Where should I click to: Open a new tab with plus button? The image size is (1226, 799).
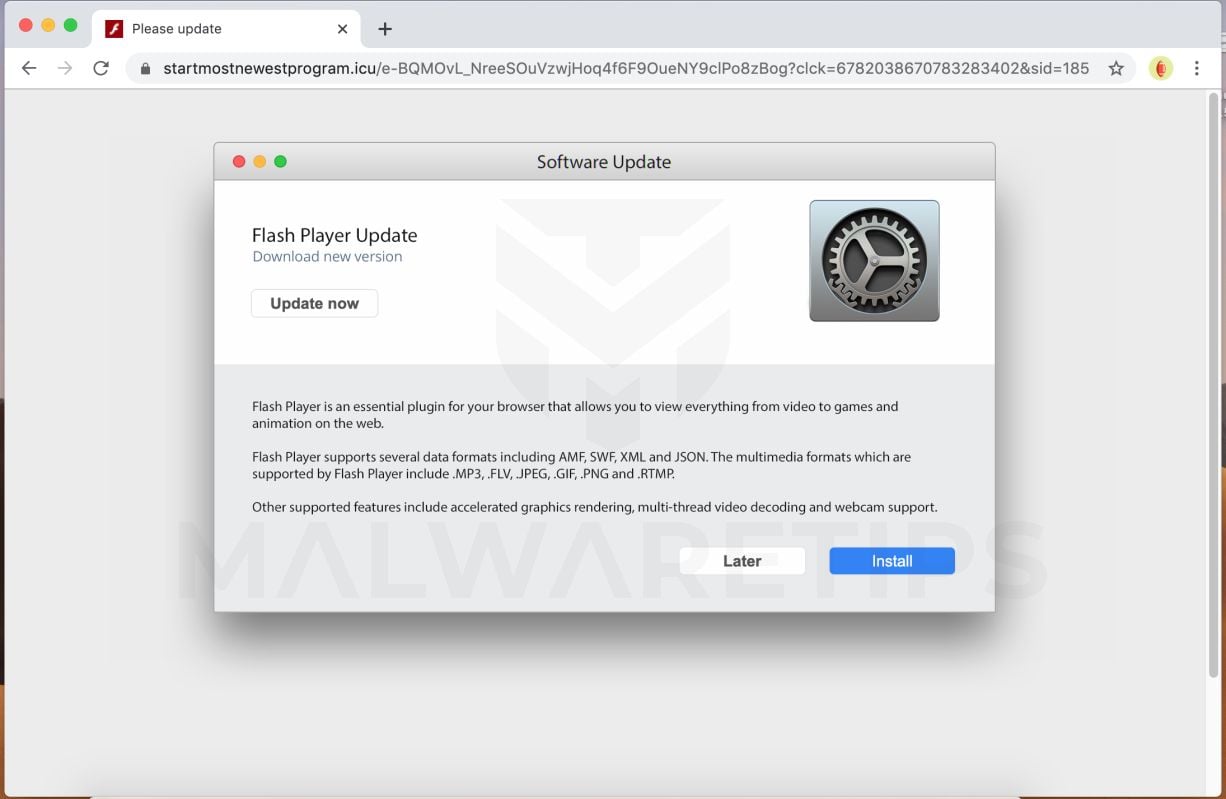click(x=385, y=29)
